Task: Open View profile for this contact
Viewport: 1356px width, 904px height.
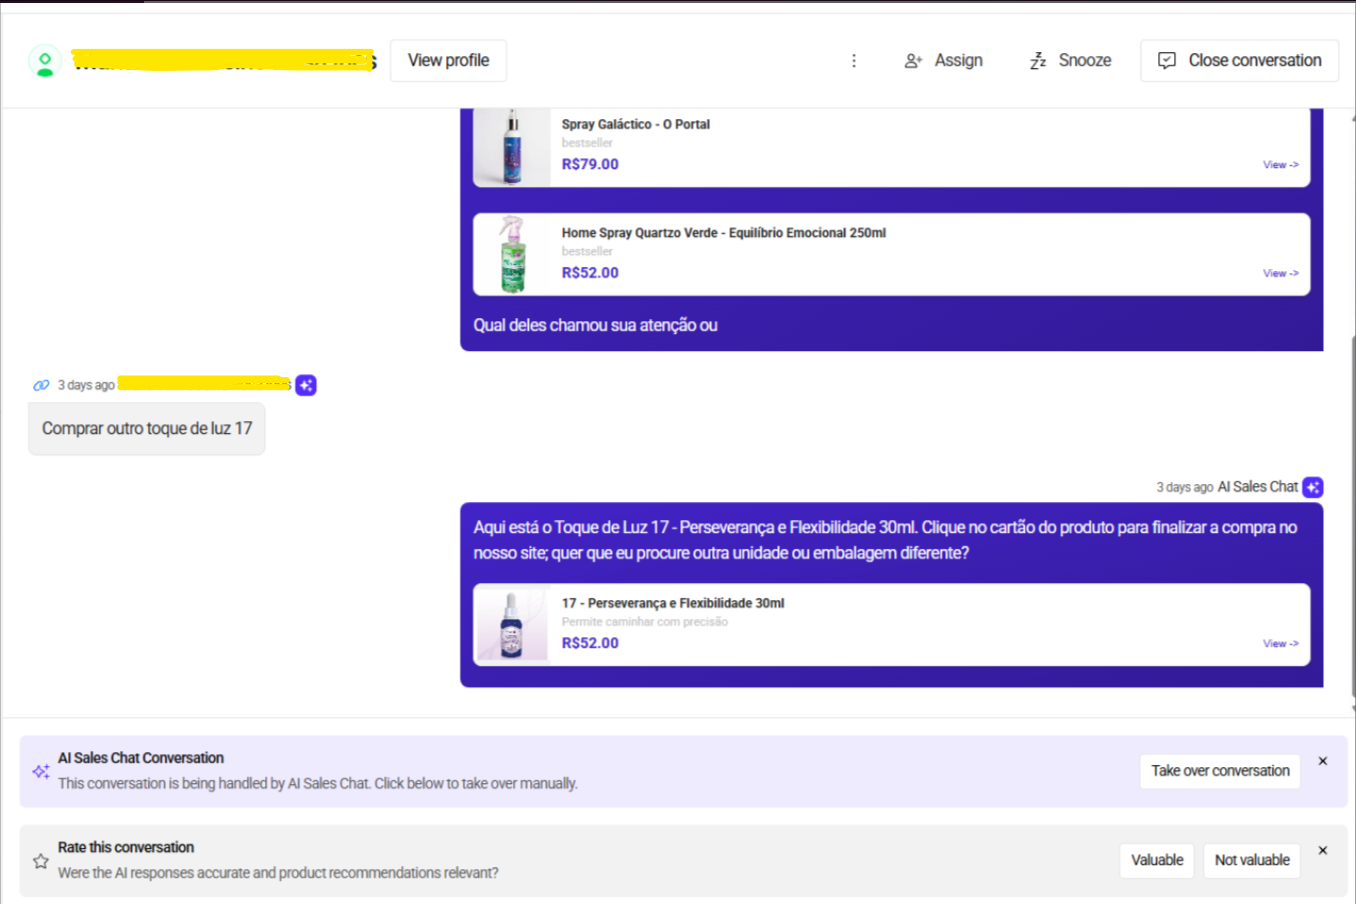Action: (448, 61)
